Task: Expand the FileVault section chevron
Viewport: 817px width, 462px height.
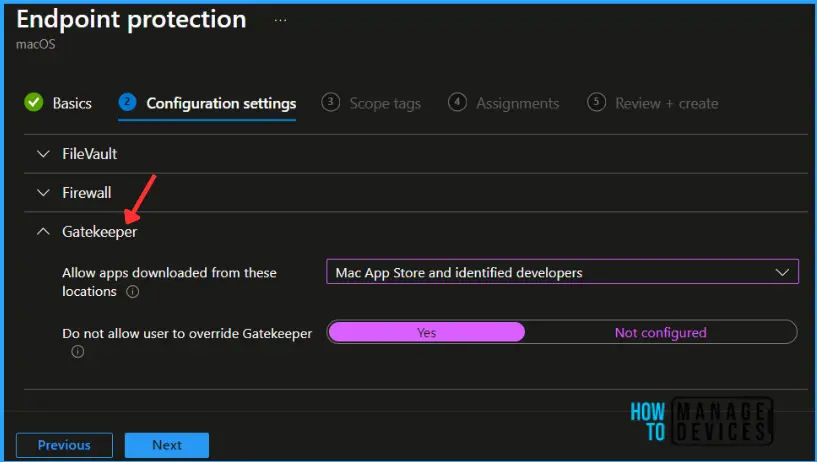Action: 43,154
